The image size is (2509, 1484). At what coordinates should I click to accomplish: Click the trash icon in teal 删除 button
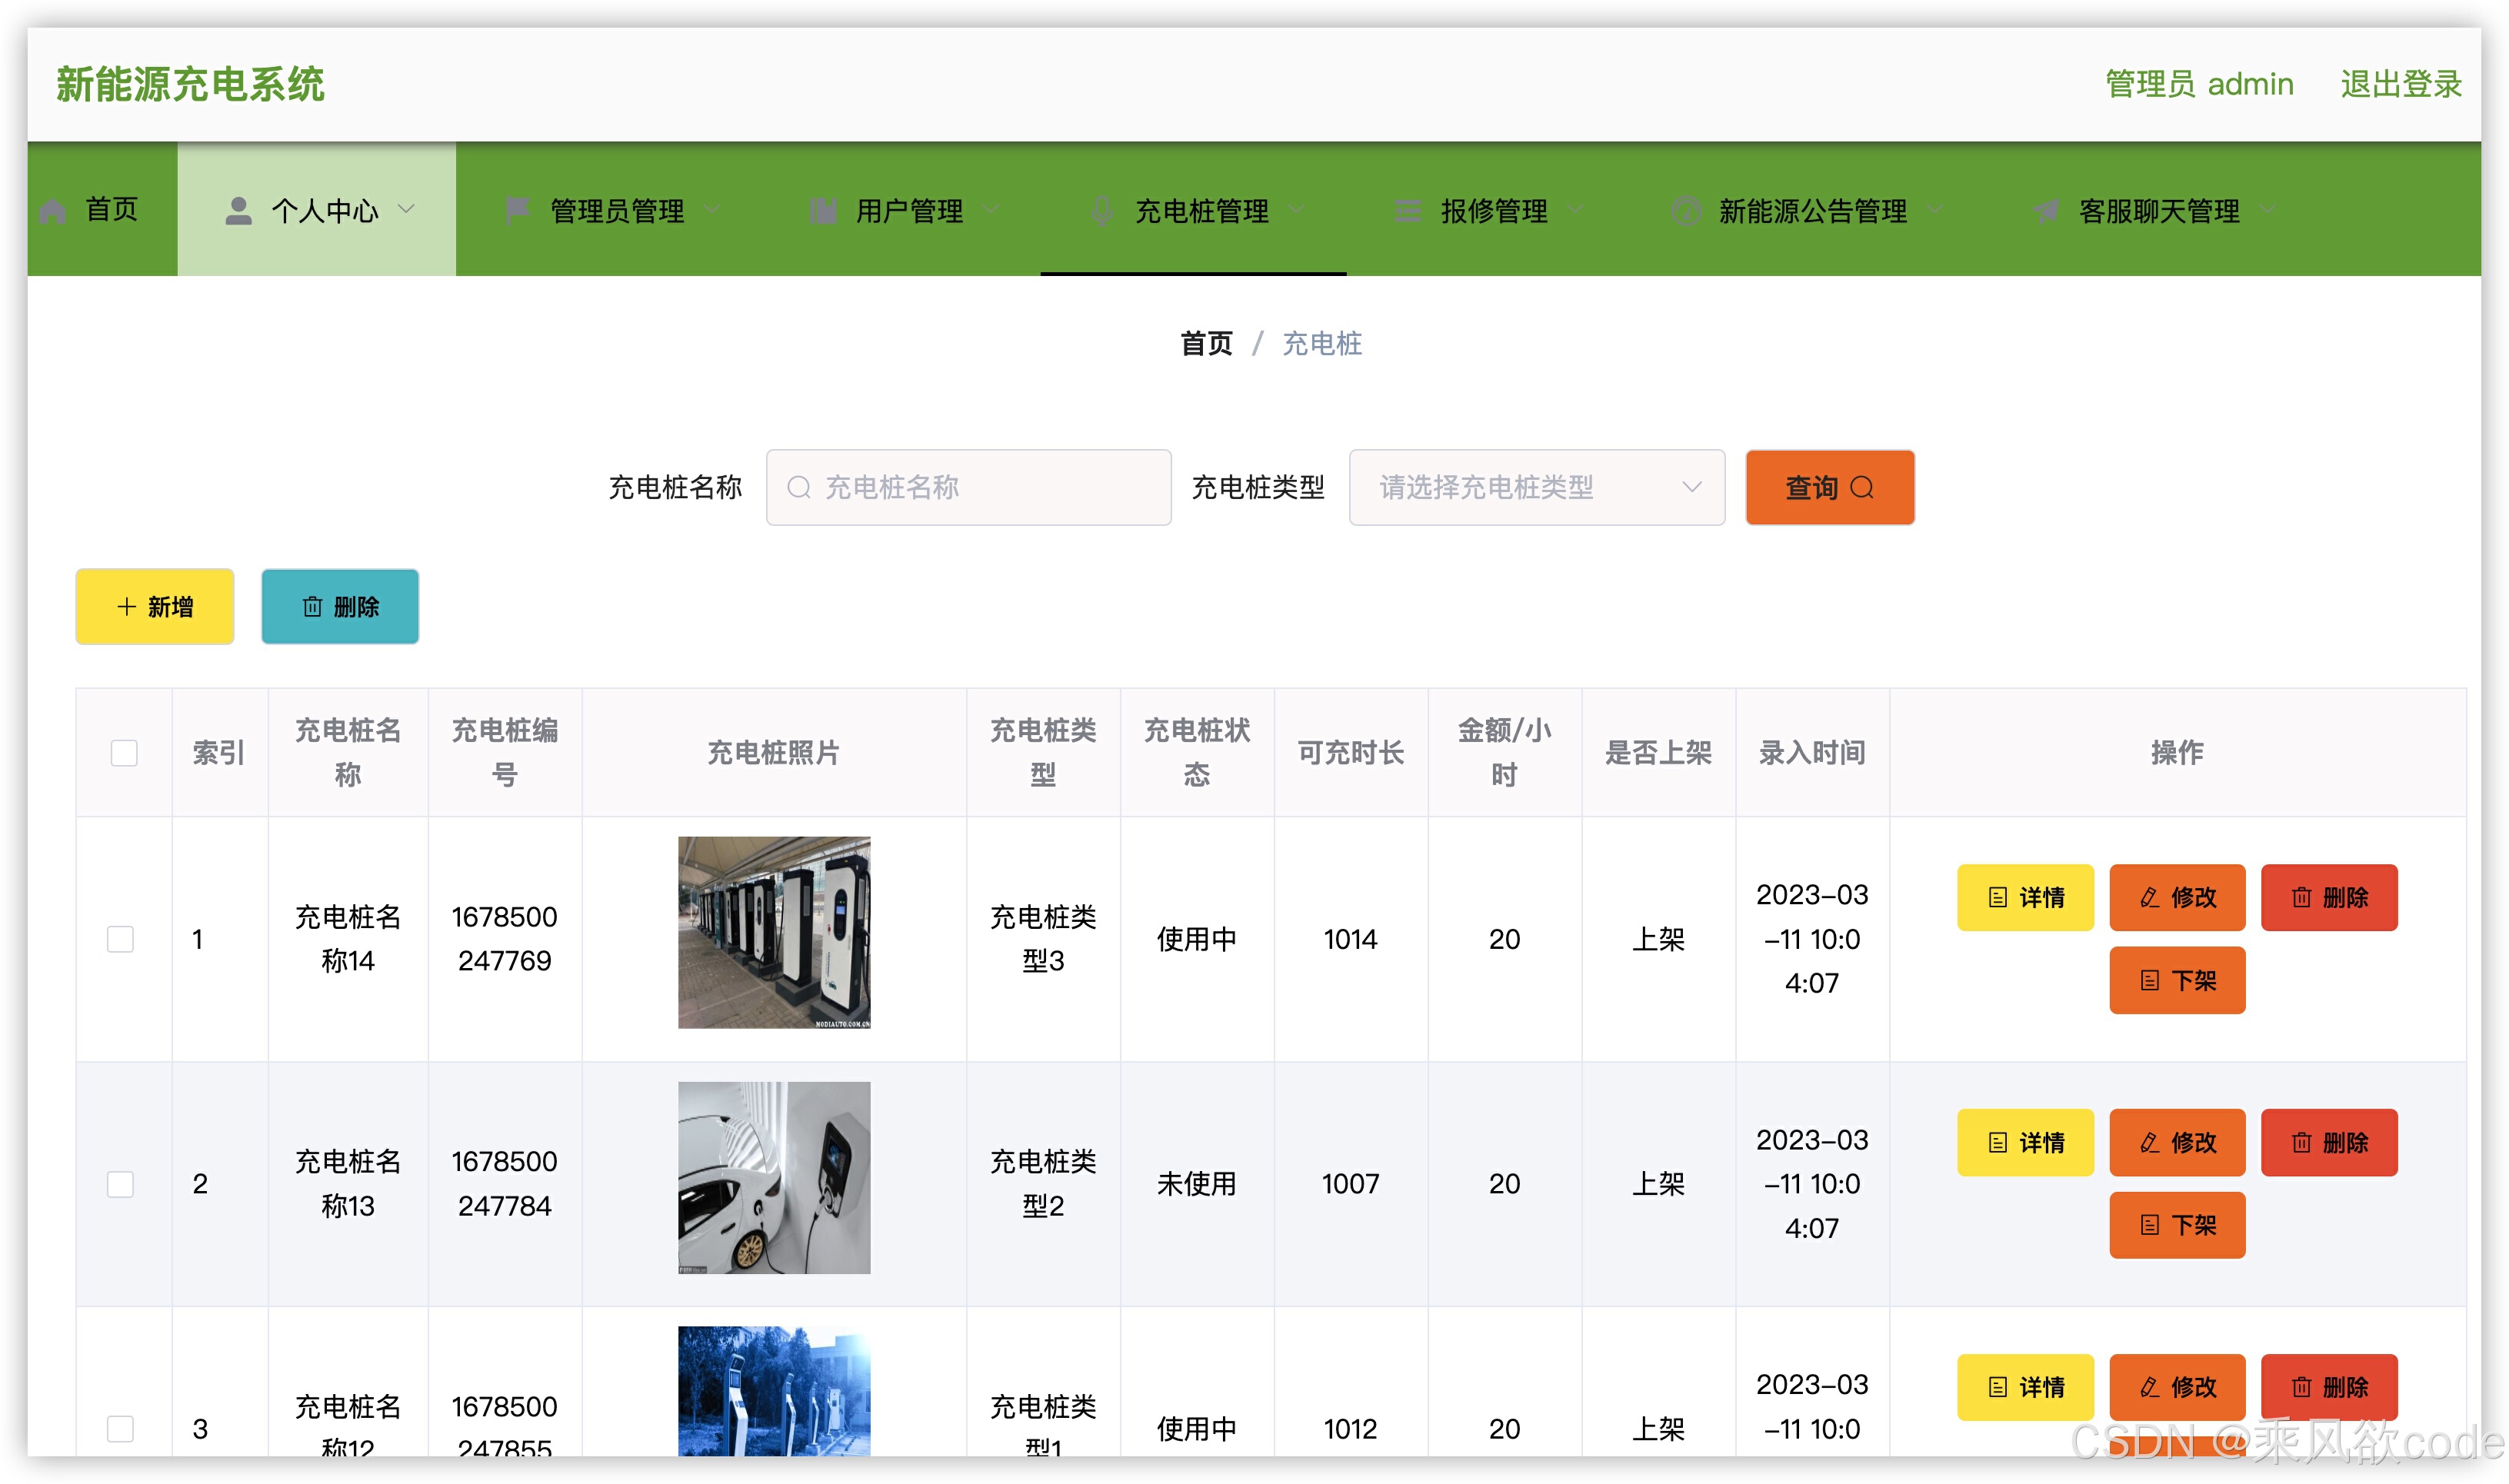312,607
